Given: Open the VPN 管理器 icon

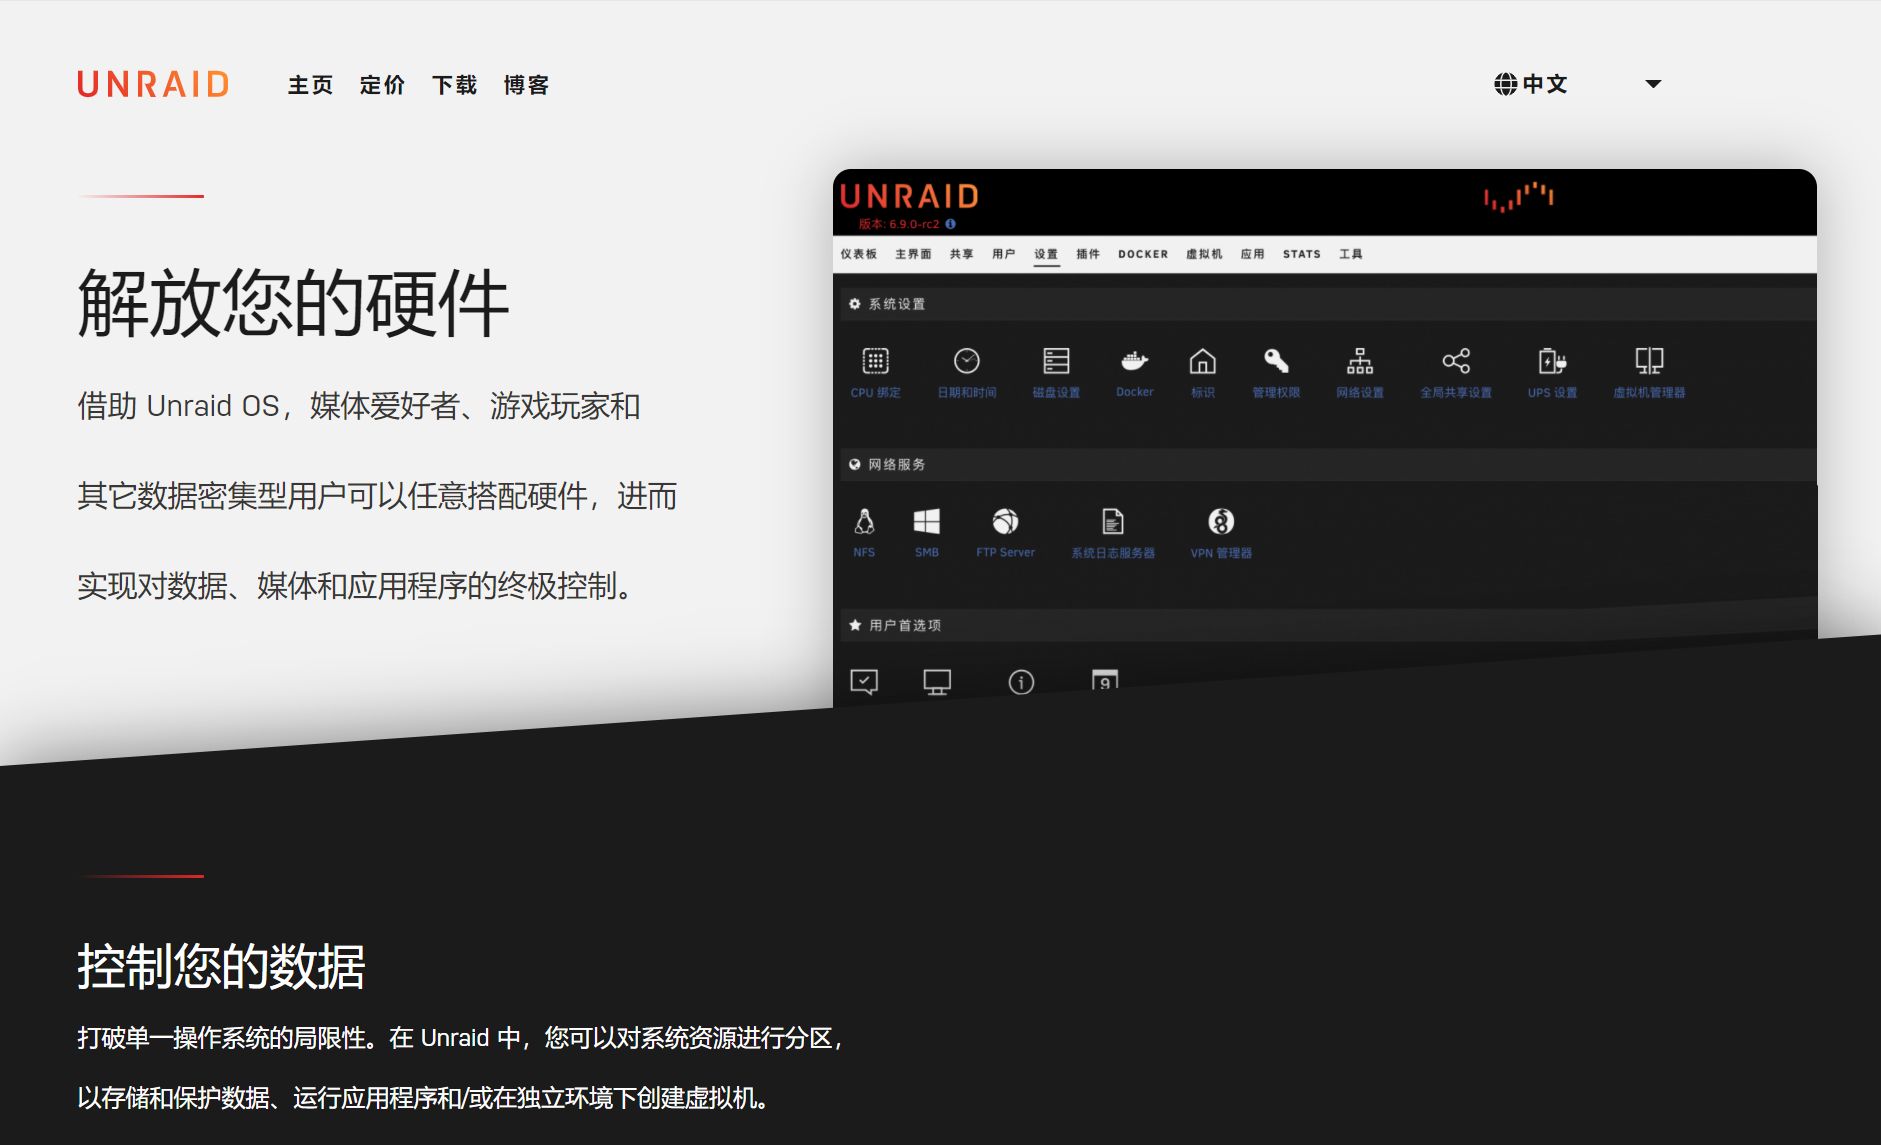Looking at the screenshot, I should point(1221,522).
